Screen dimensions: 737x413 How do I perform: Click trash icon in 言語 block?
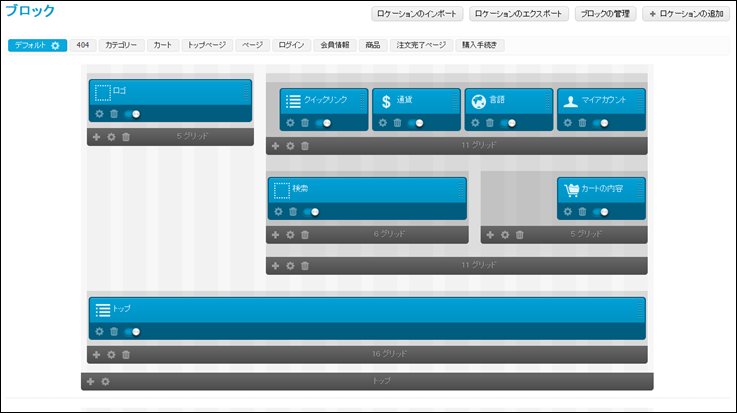pos(489,123)
